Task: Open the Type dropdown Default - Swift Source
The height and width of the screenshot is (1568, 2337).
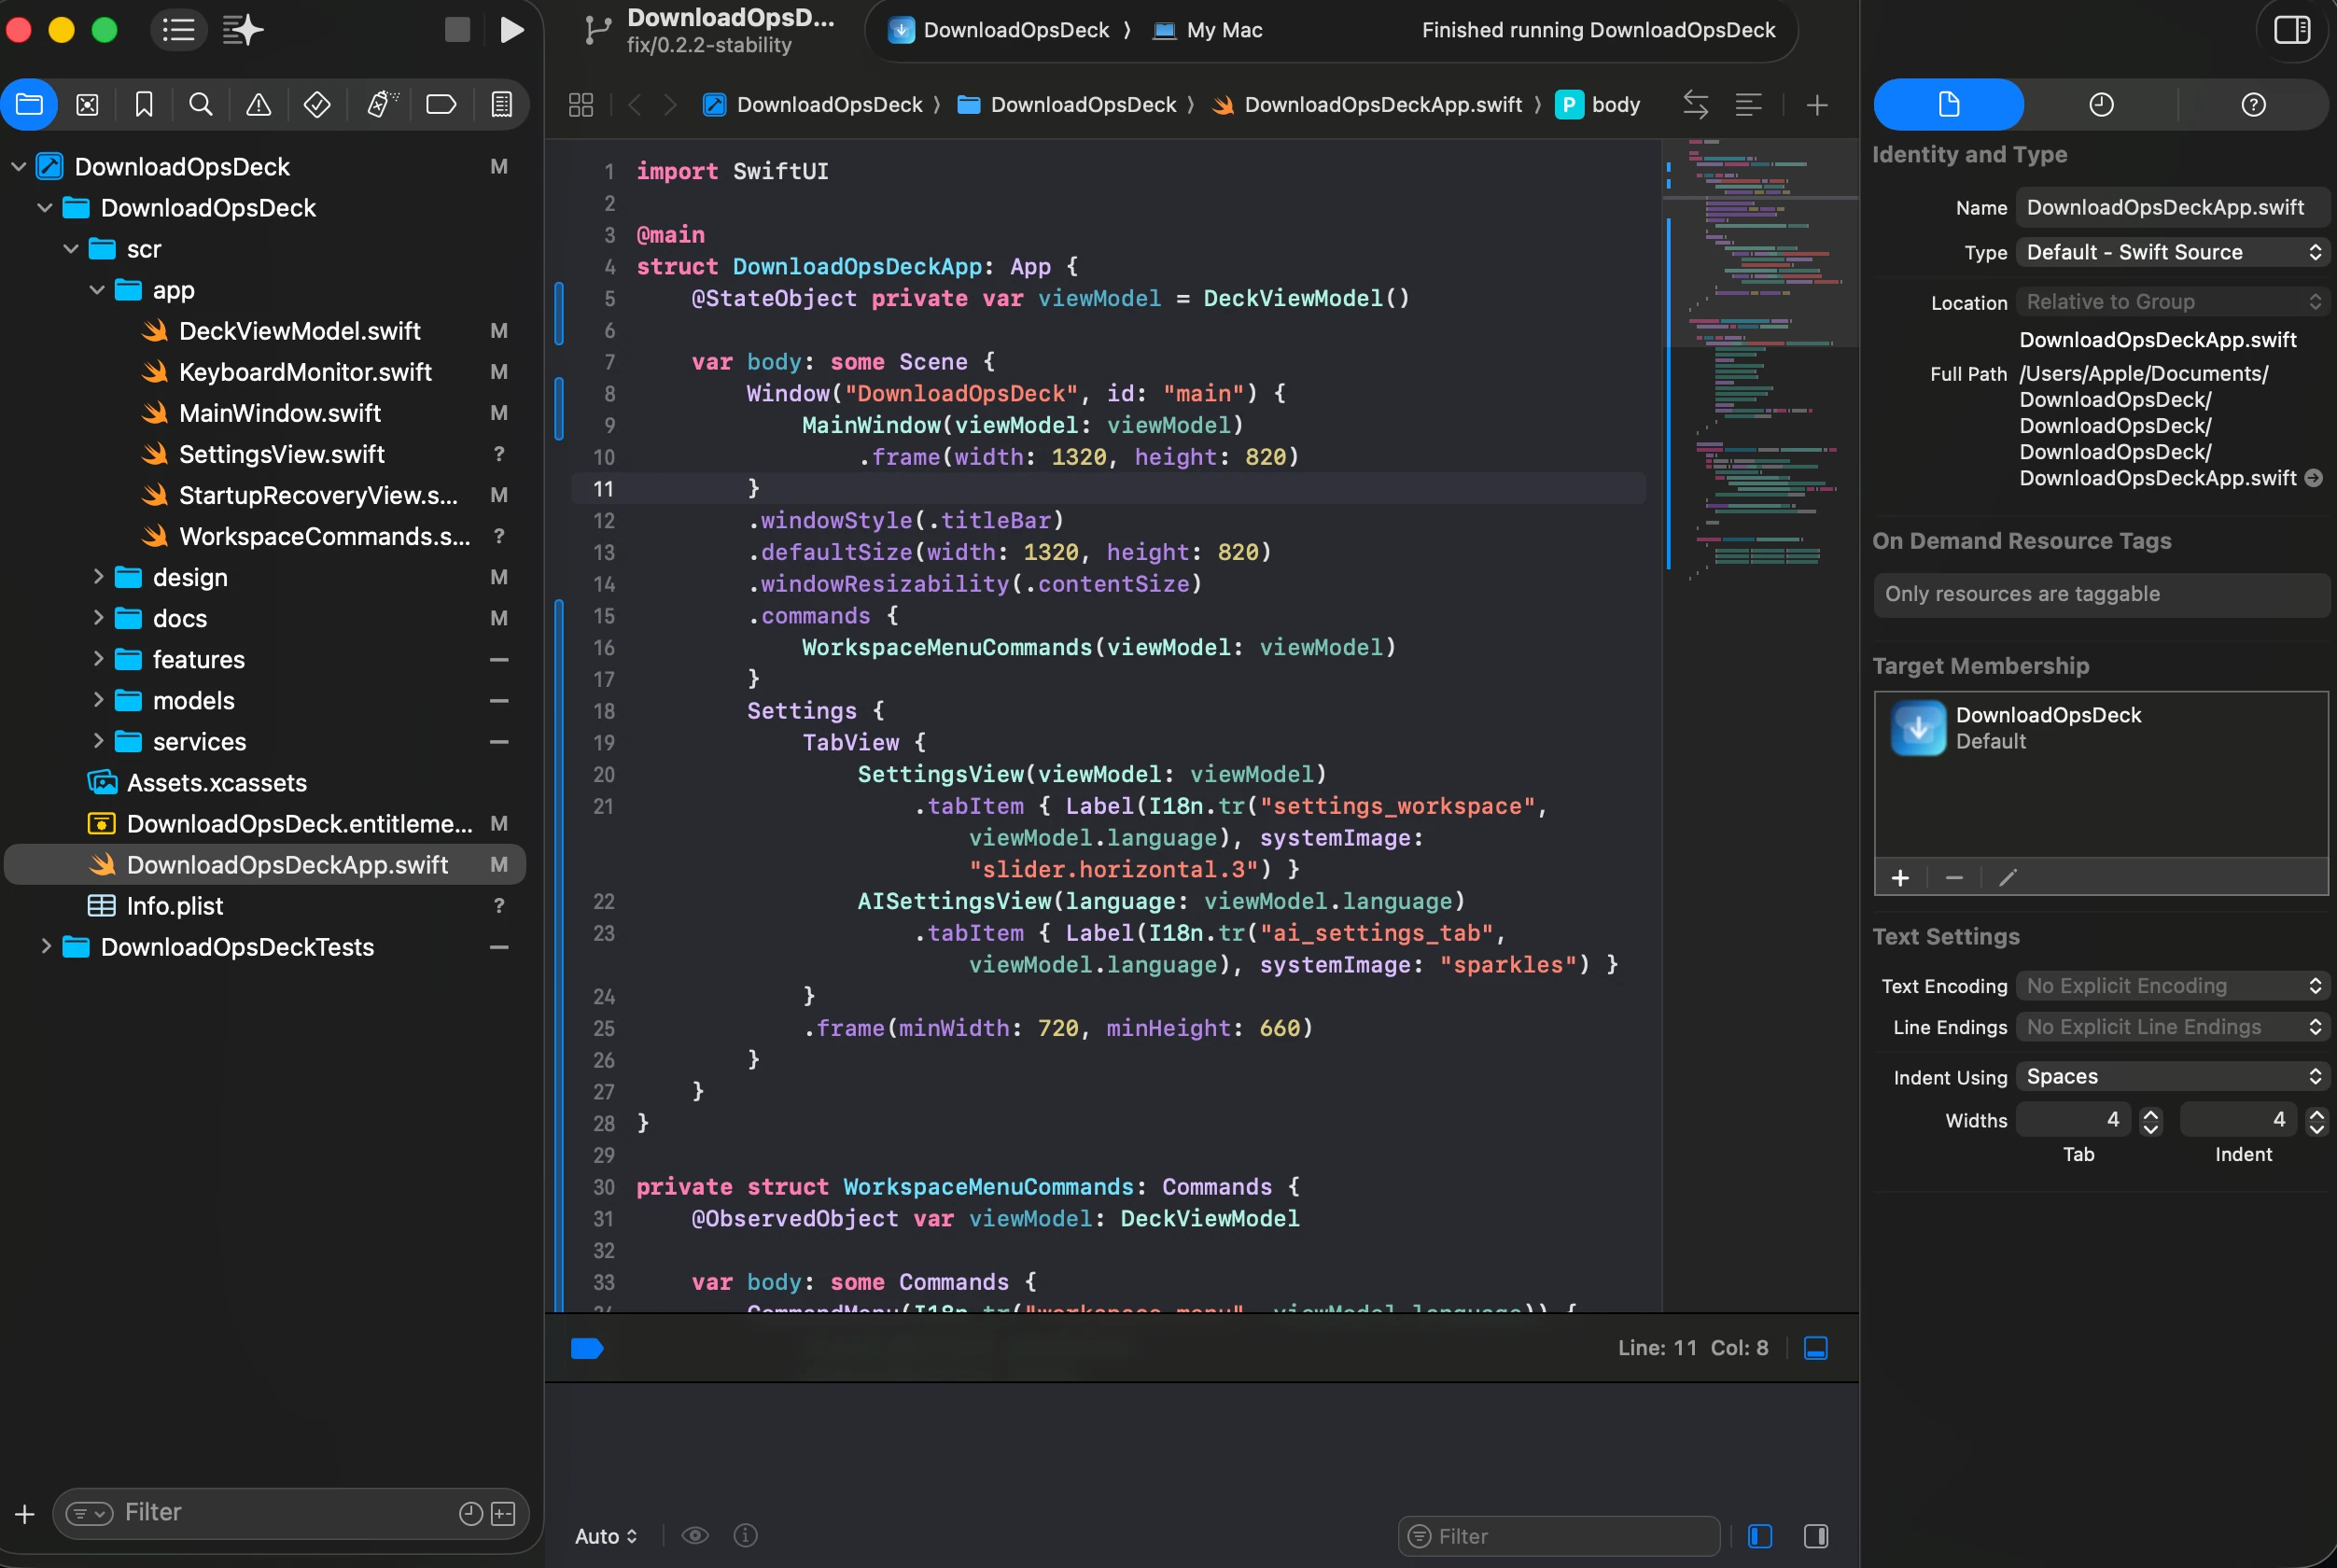Action: 2172,252
